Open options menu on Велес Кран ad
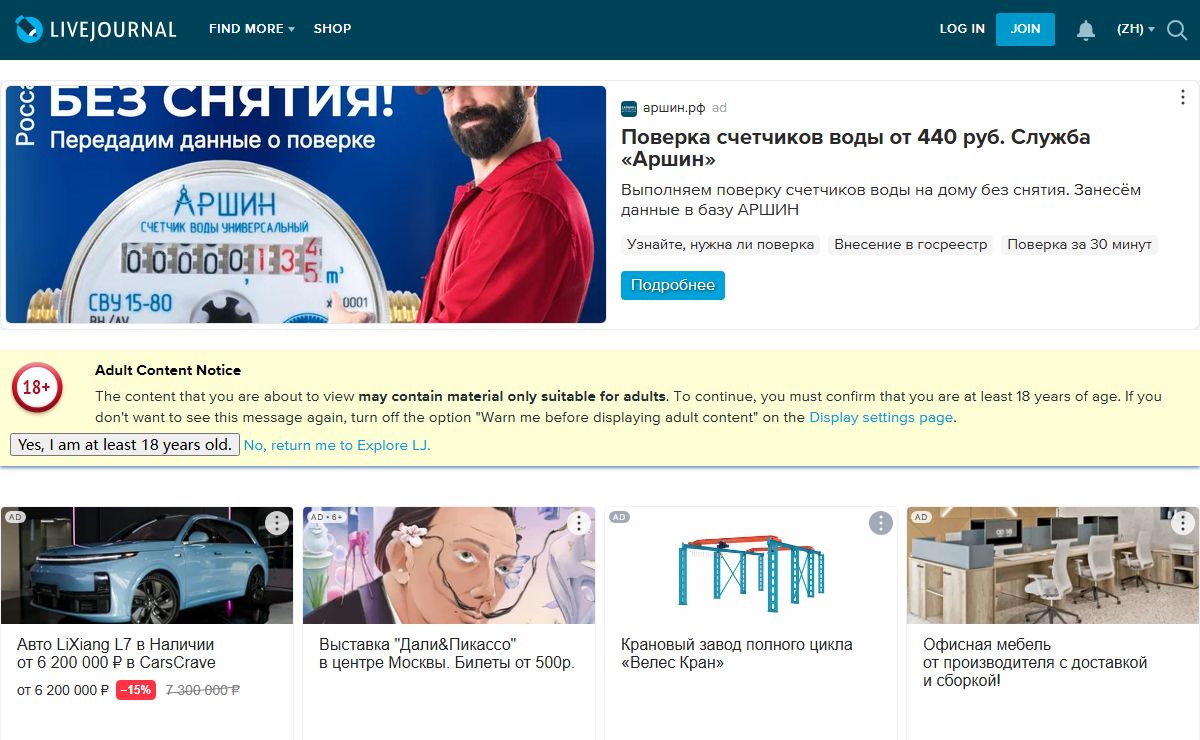Viewport: 1200px width, 740px height. tap(880, 523)
